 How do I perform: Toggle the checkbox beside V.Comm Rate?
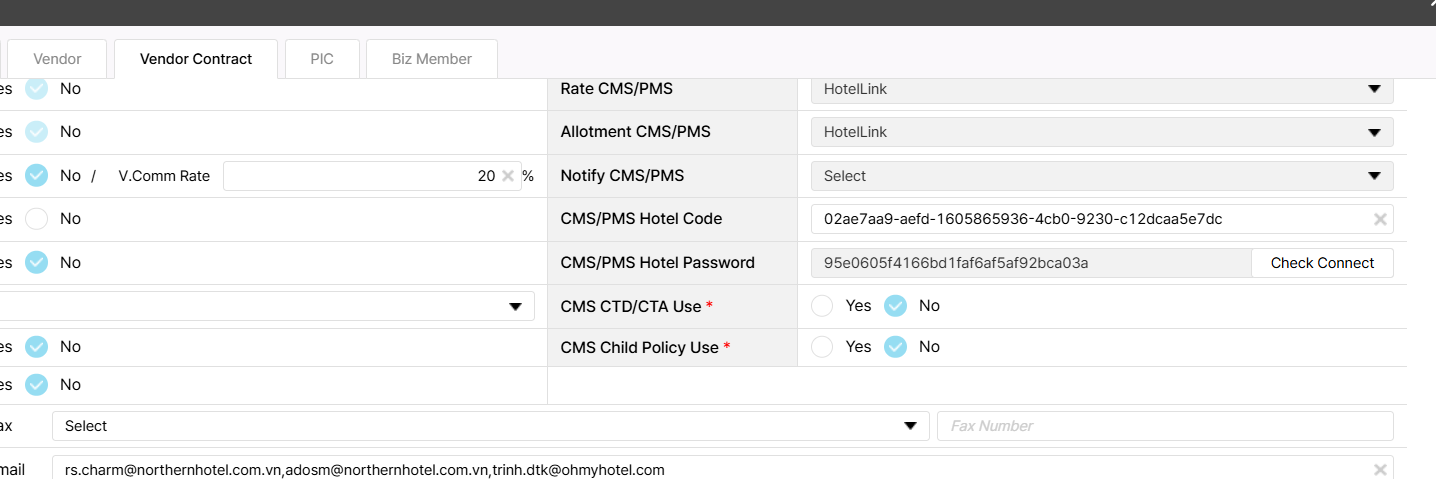37,176
